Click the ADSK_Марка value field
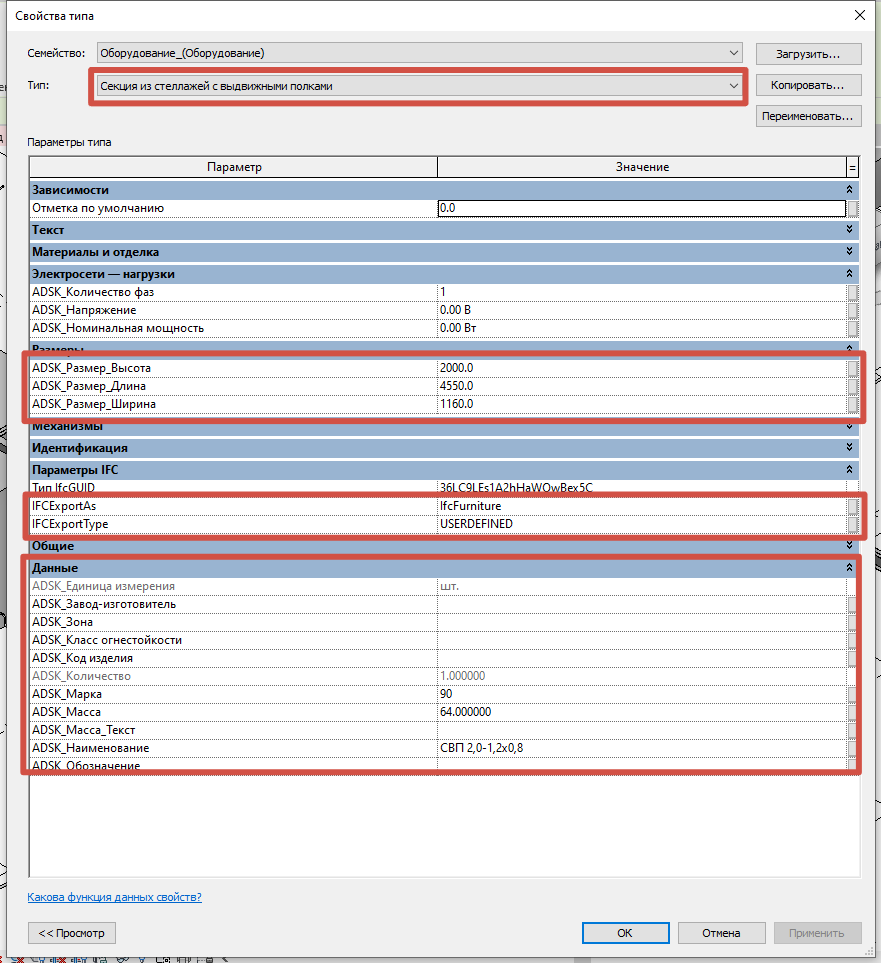 pos(640,694)
